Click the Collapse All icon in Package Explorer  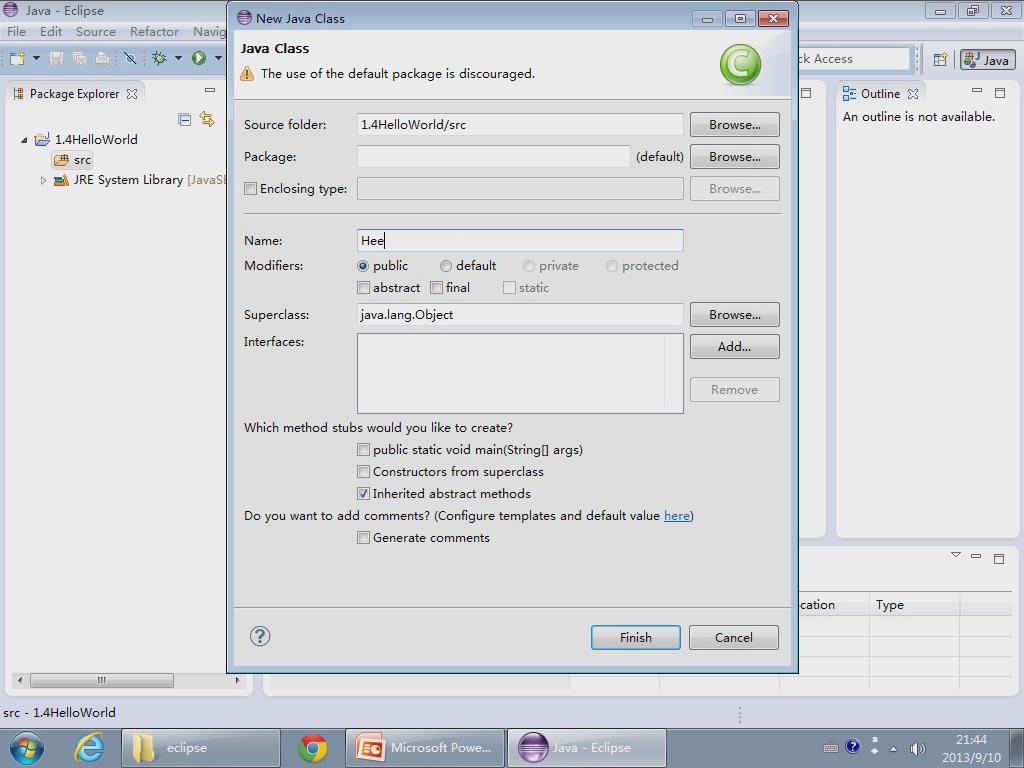tap(185, 120)
